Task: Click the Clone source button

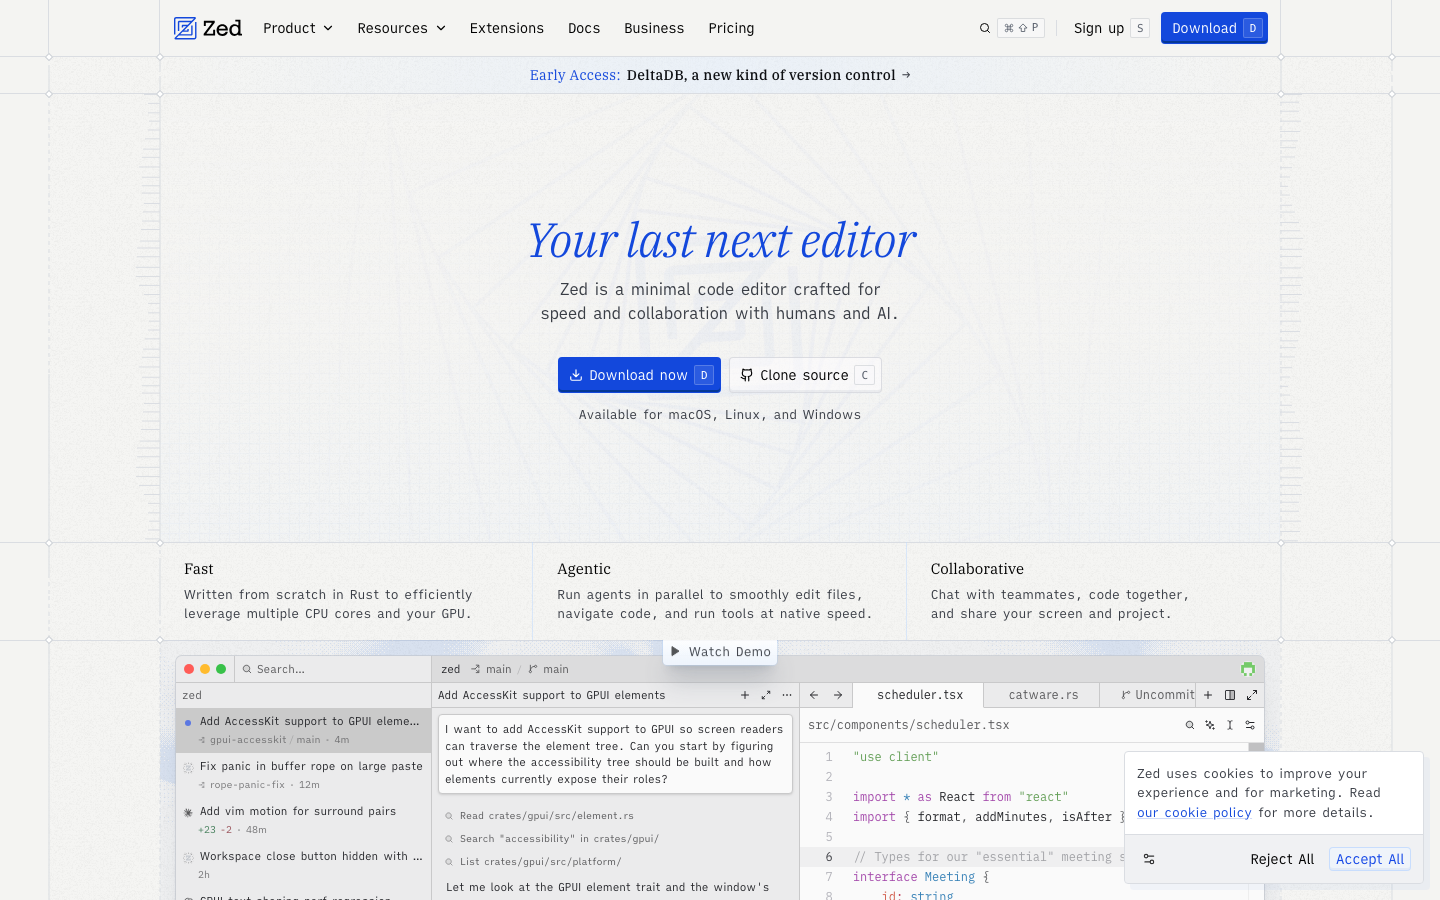Action: click(x=805, y=375)
